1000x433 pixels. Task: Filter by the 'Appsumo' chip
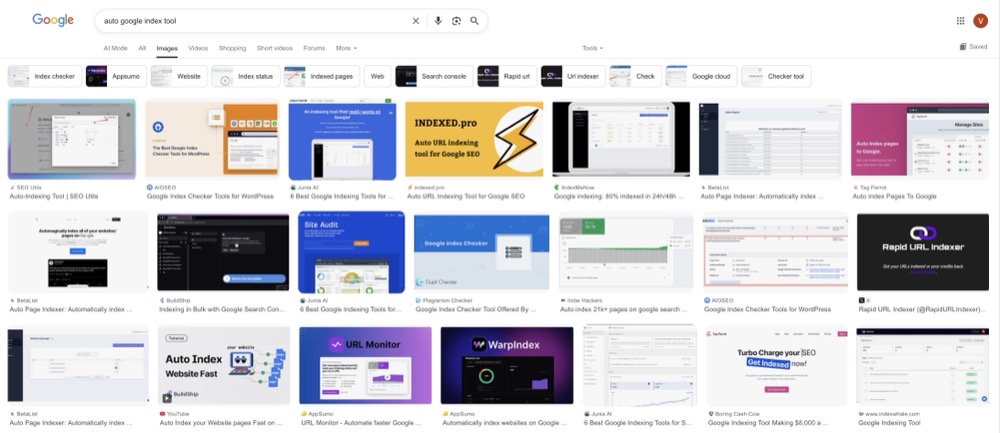(x=116, y=77)
